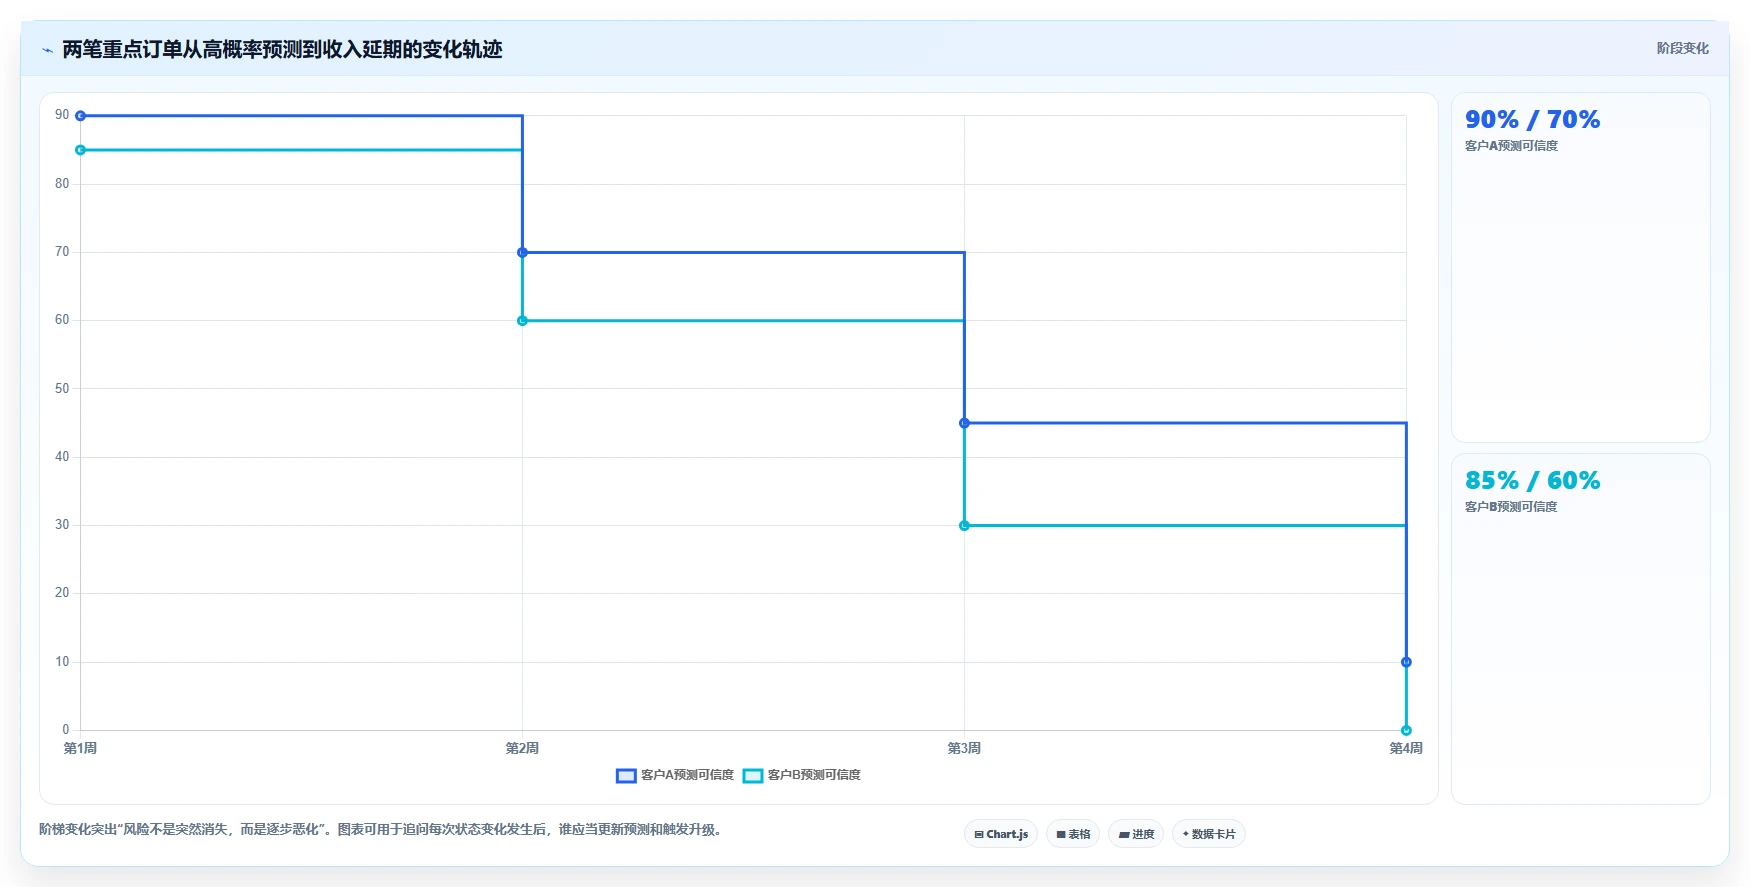Click the 客户B data point at 第1周 (85)
Screen dimensions: 1750x887
[x=80, y=150]
